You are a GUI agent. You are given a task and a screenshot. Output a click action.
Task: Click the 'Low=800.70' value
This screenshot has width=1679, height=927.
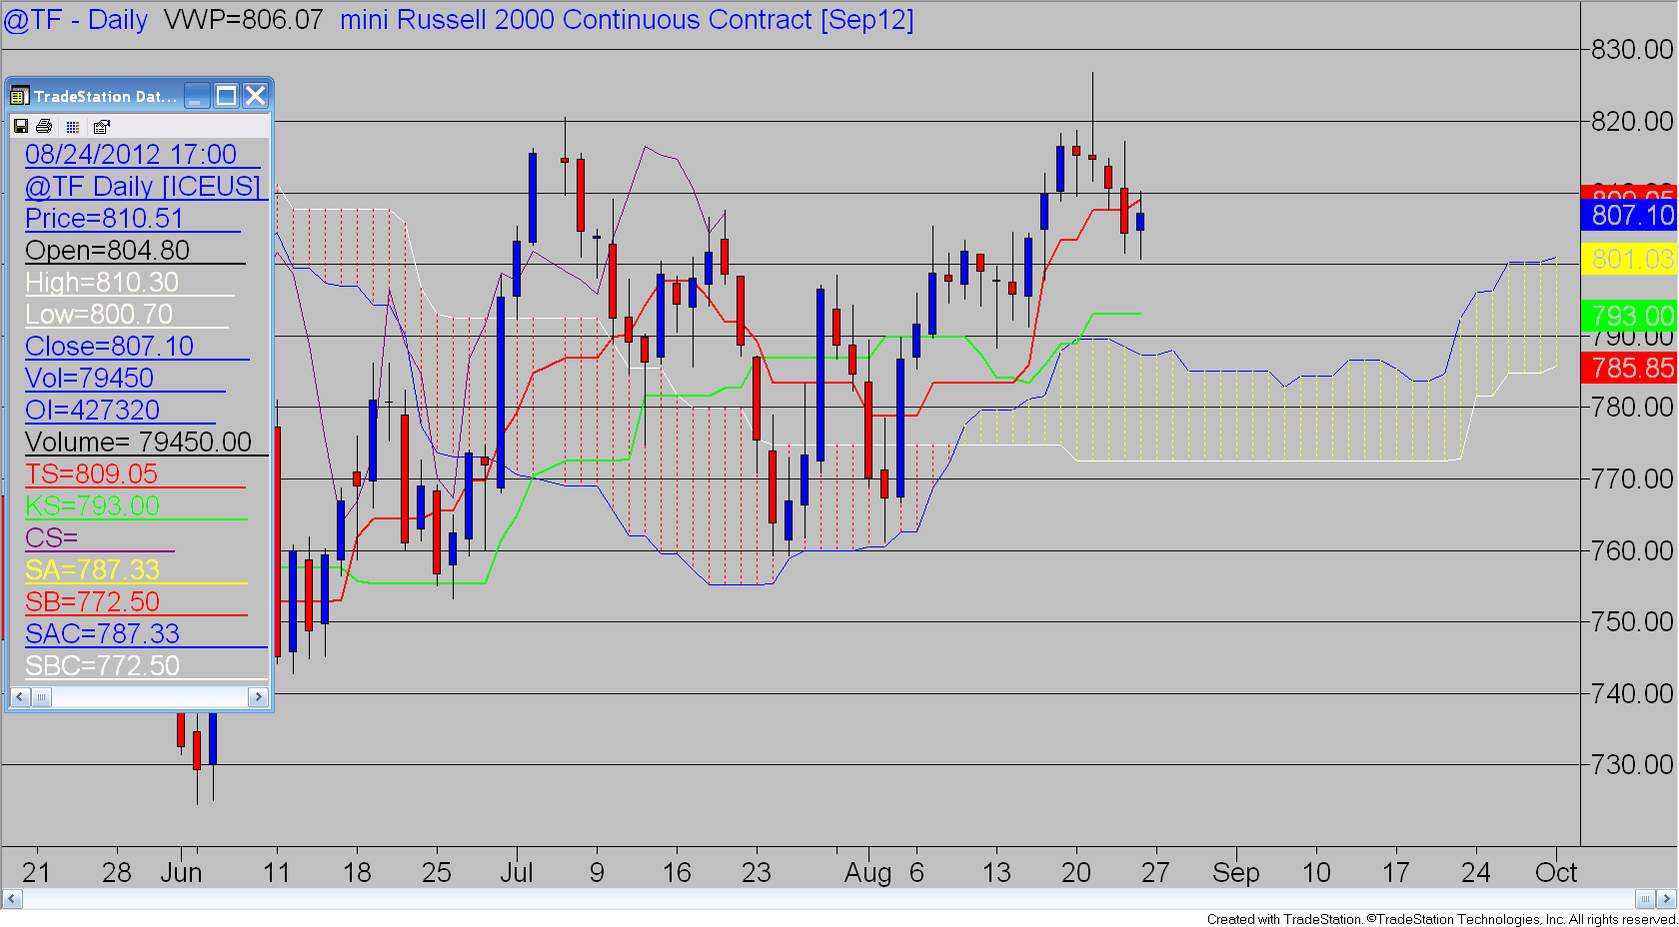tap(99, 314)
